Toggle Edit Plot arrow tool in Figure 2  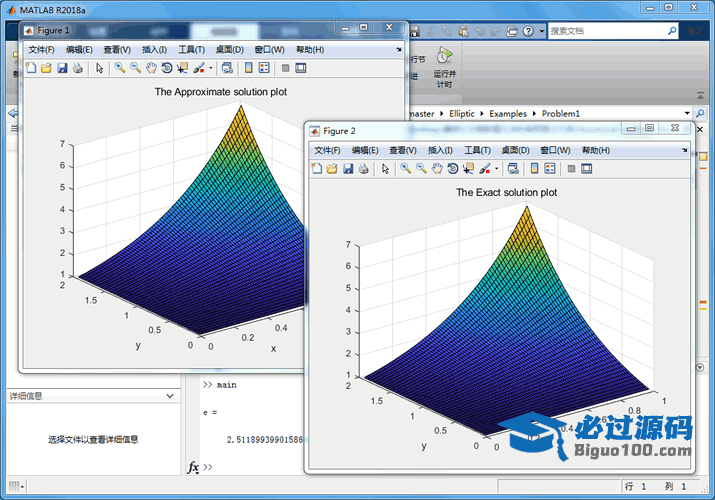coord(385,169)
